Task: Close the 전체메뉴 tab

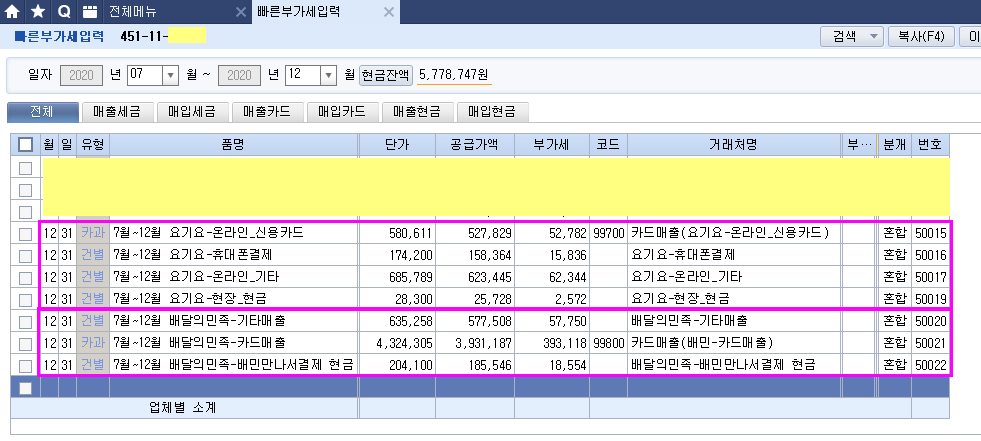Action: pos(240,13)
